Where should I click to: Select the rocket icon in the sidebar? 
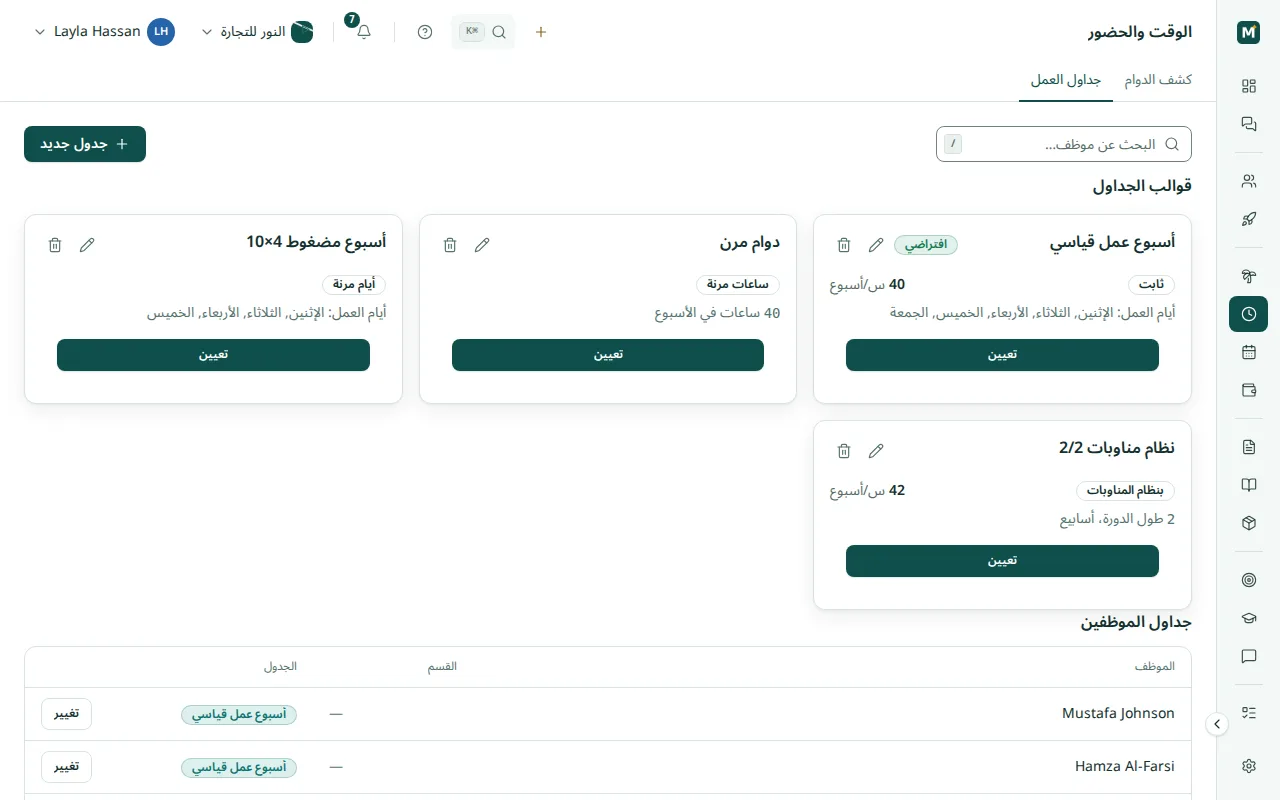point(1248,219)
